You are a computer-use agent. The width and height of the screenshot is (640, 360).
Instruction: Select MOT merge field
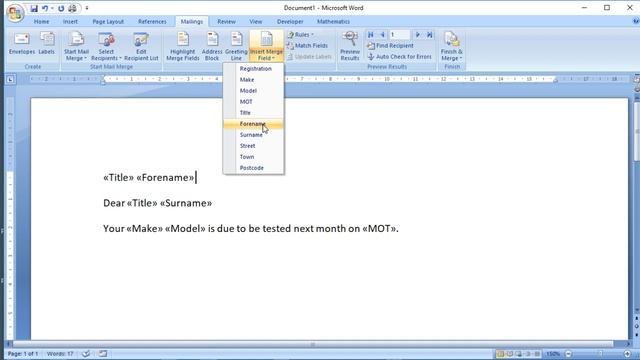coord(253,102)
